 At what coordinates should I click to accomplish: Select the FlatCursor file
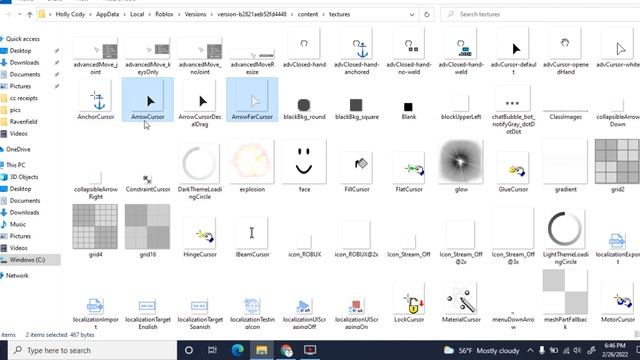[x=409, y=171]
